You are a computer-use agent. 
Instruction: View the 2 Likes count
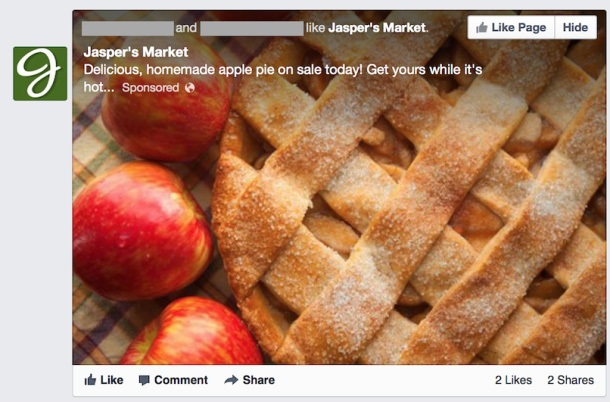click(x=513, y=380)
